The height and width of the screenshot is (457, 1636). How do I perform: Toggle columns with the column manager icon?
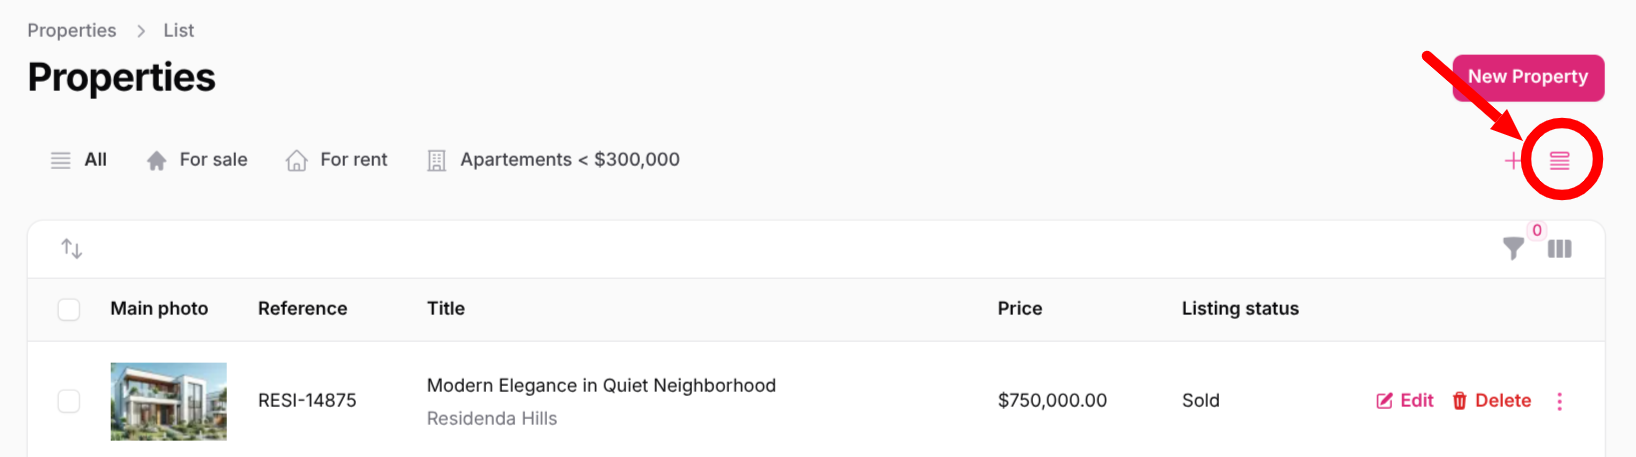(1559, 249)
